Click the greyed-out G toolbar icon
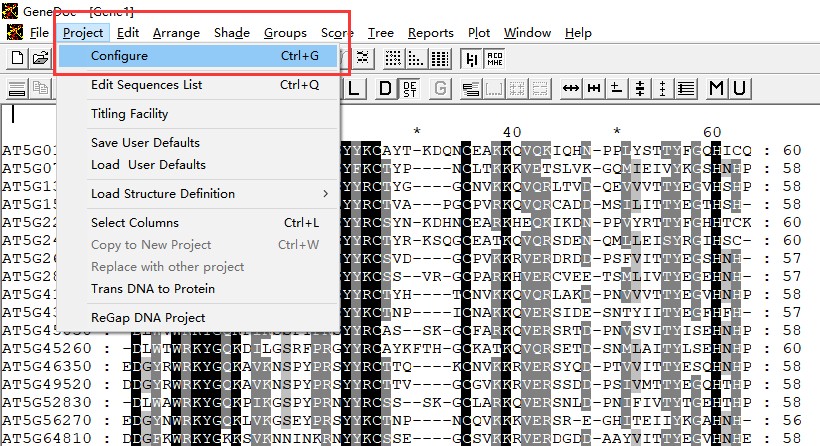This screenshot has height=446, width=820. (440, 89)
